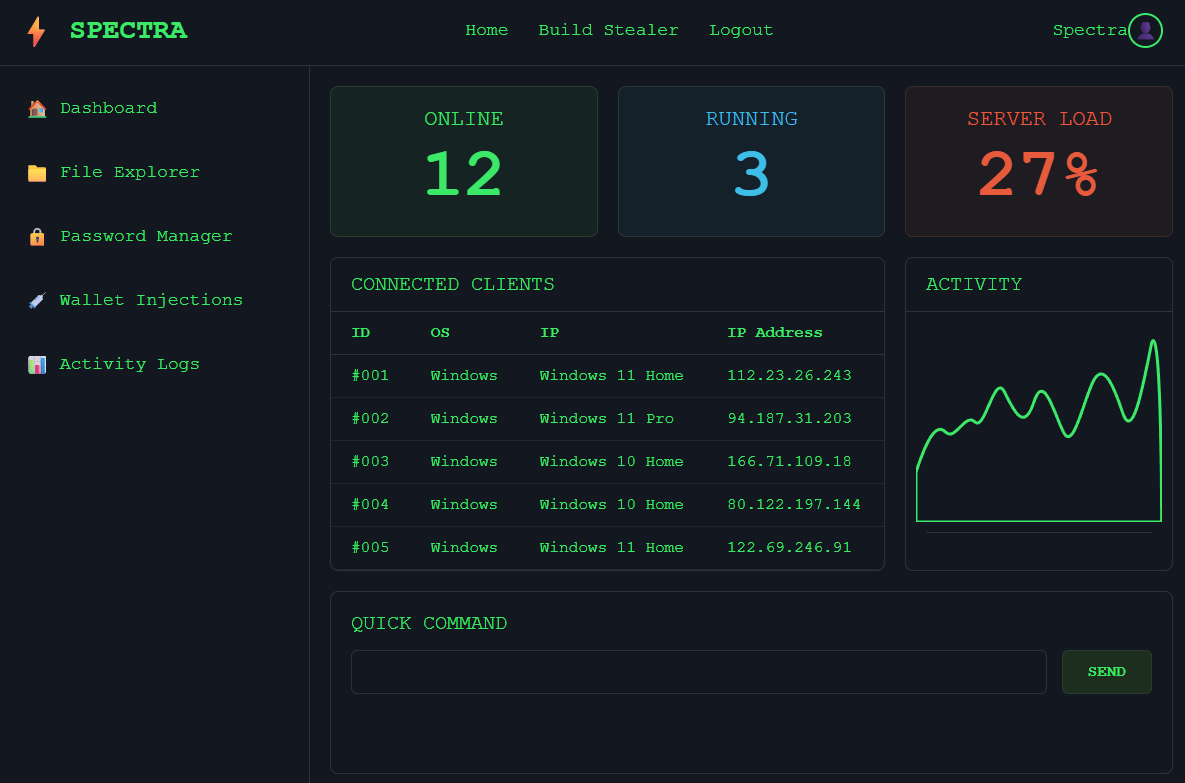This screenshot has height=783, width=1185.
Task: Click the Spectra username beside the avatar
Action: 1090,30
